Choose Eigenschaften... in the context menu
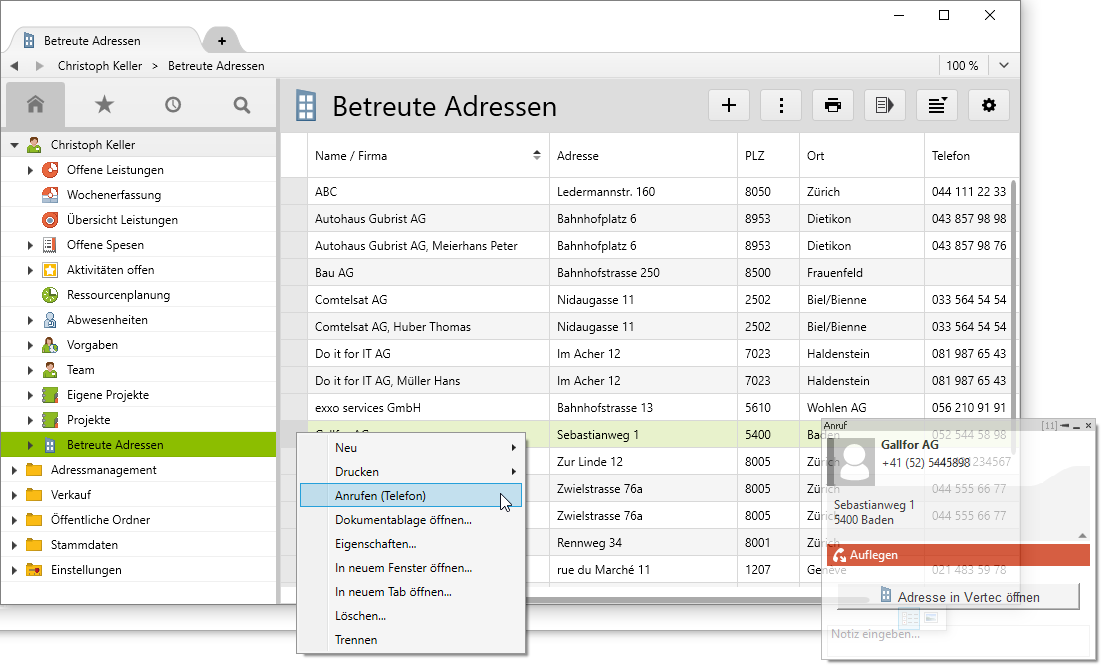Image resolution: width=1106 pixels, height=668 pixels. coord(375,544)
